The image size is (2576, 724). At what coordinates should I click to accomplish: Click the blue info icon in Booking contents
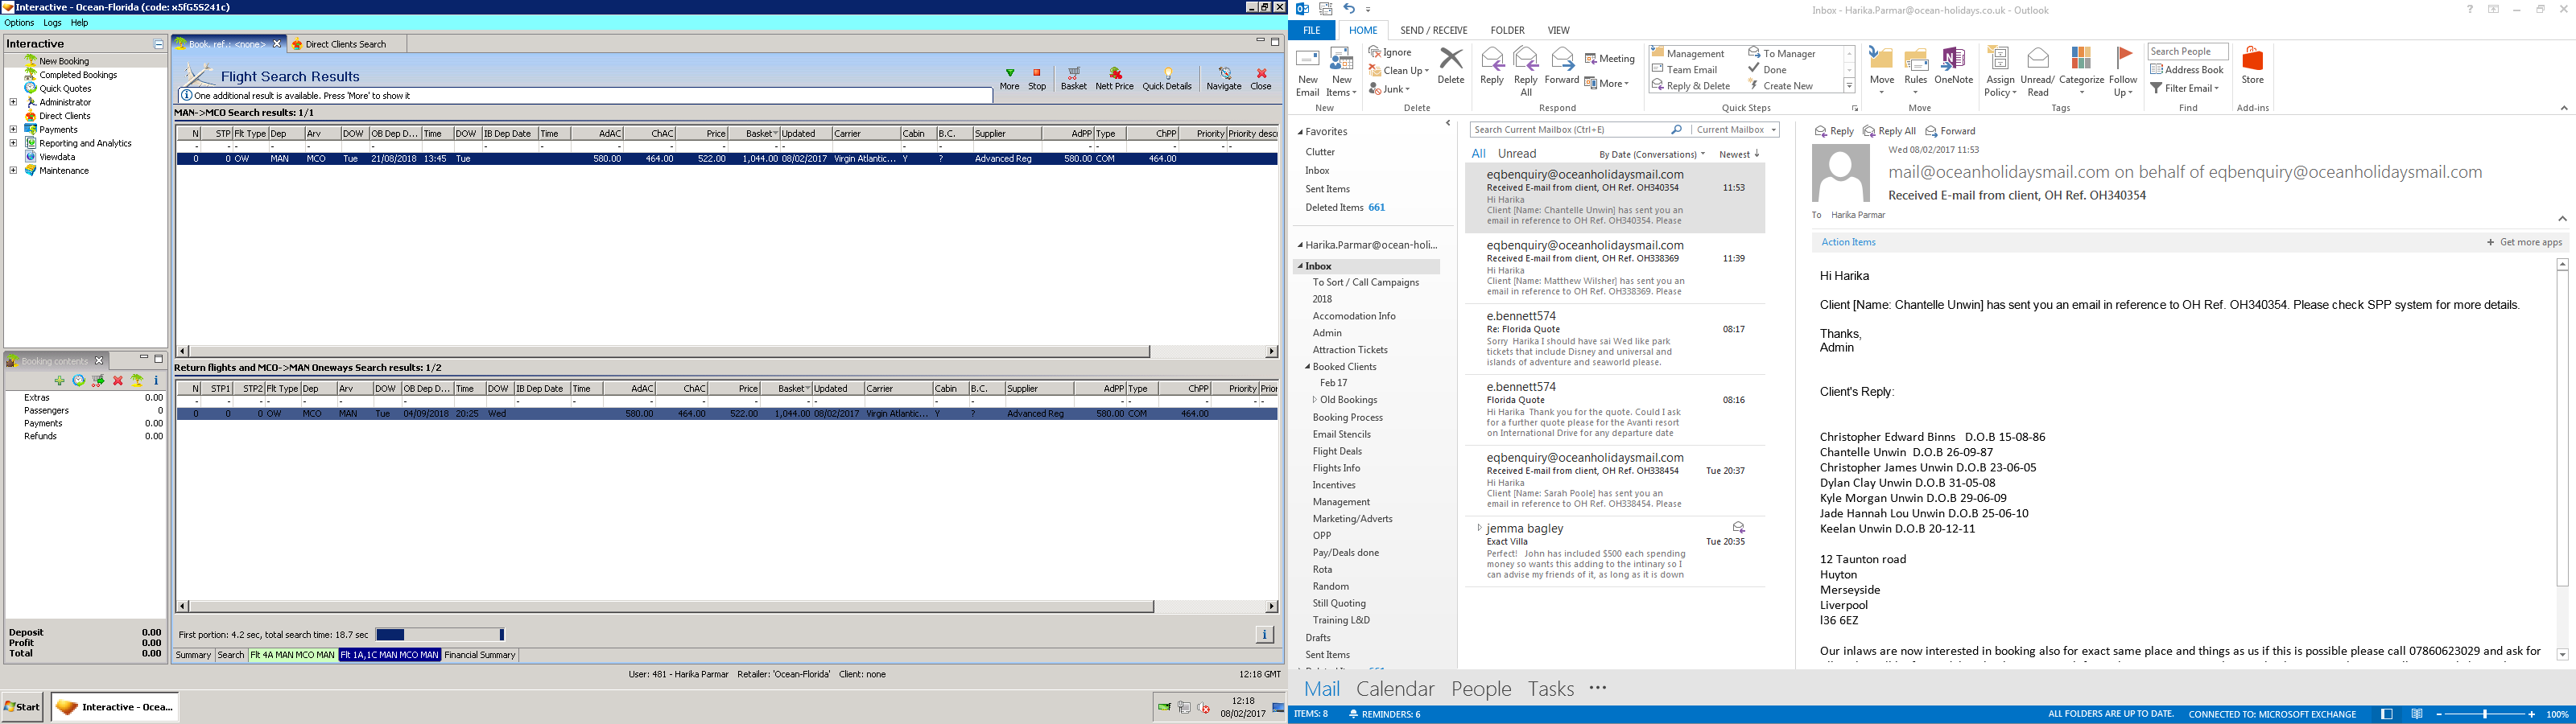point(156,381)
